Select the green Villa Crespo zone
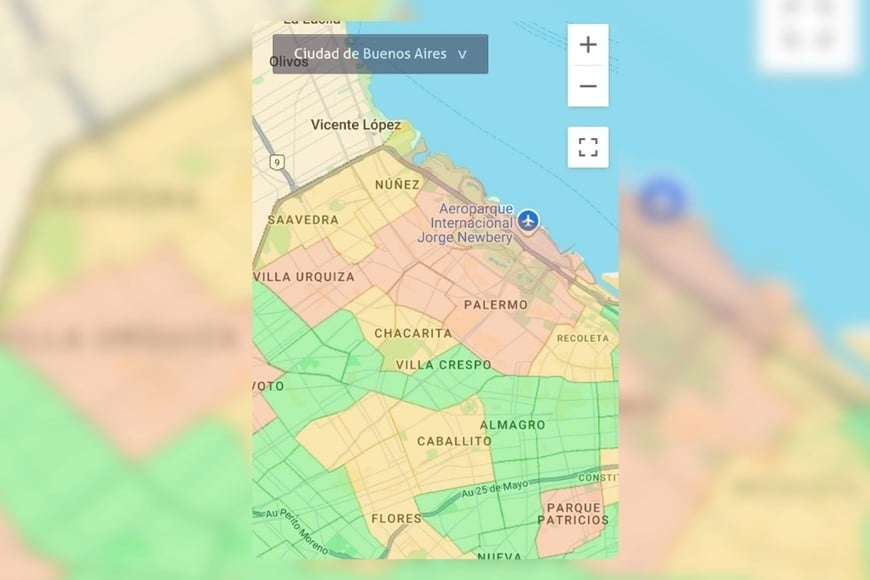The width and height of the screenshot is (870, 580). coord(444,365)
